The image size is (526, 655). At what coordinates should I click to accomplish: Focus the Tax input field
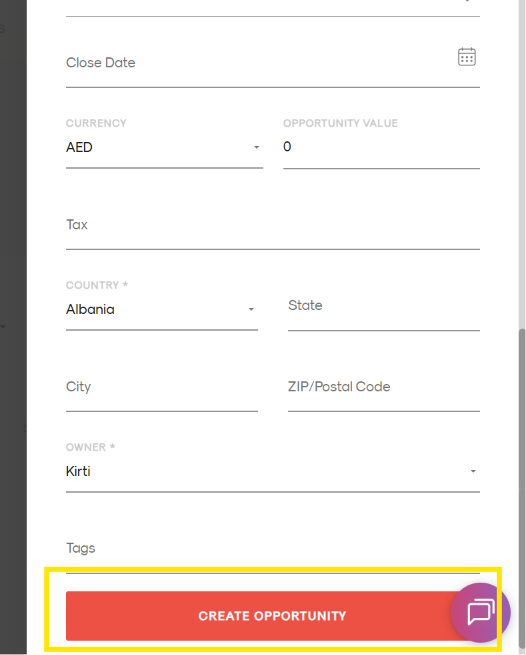[x=273, y=225]
